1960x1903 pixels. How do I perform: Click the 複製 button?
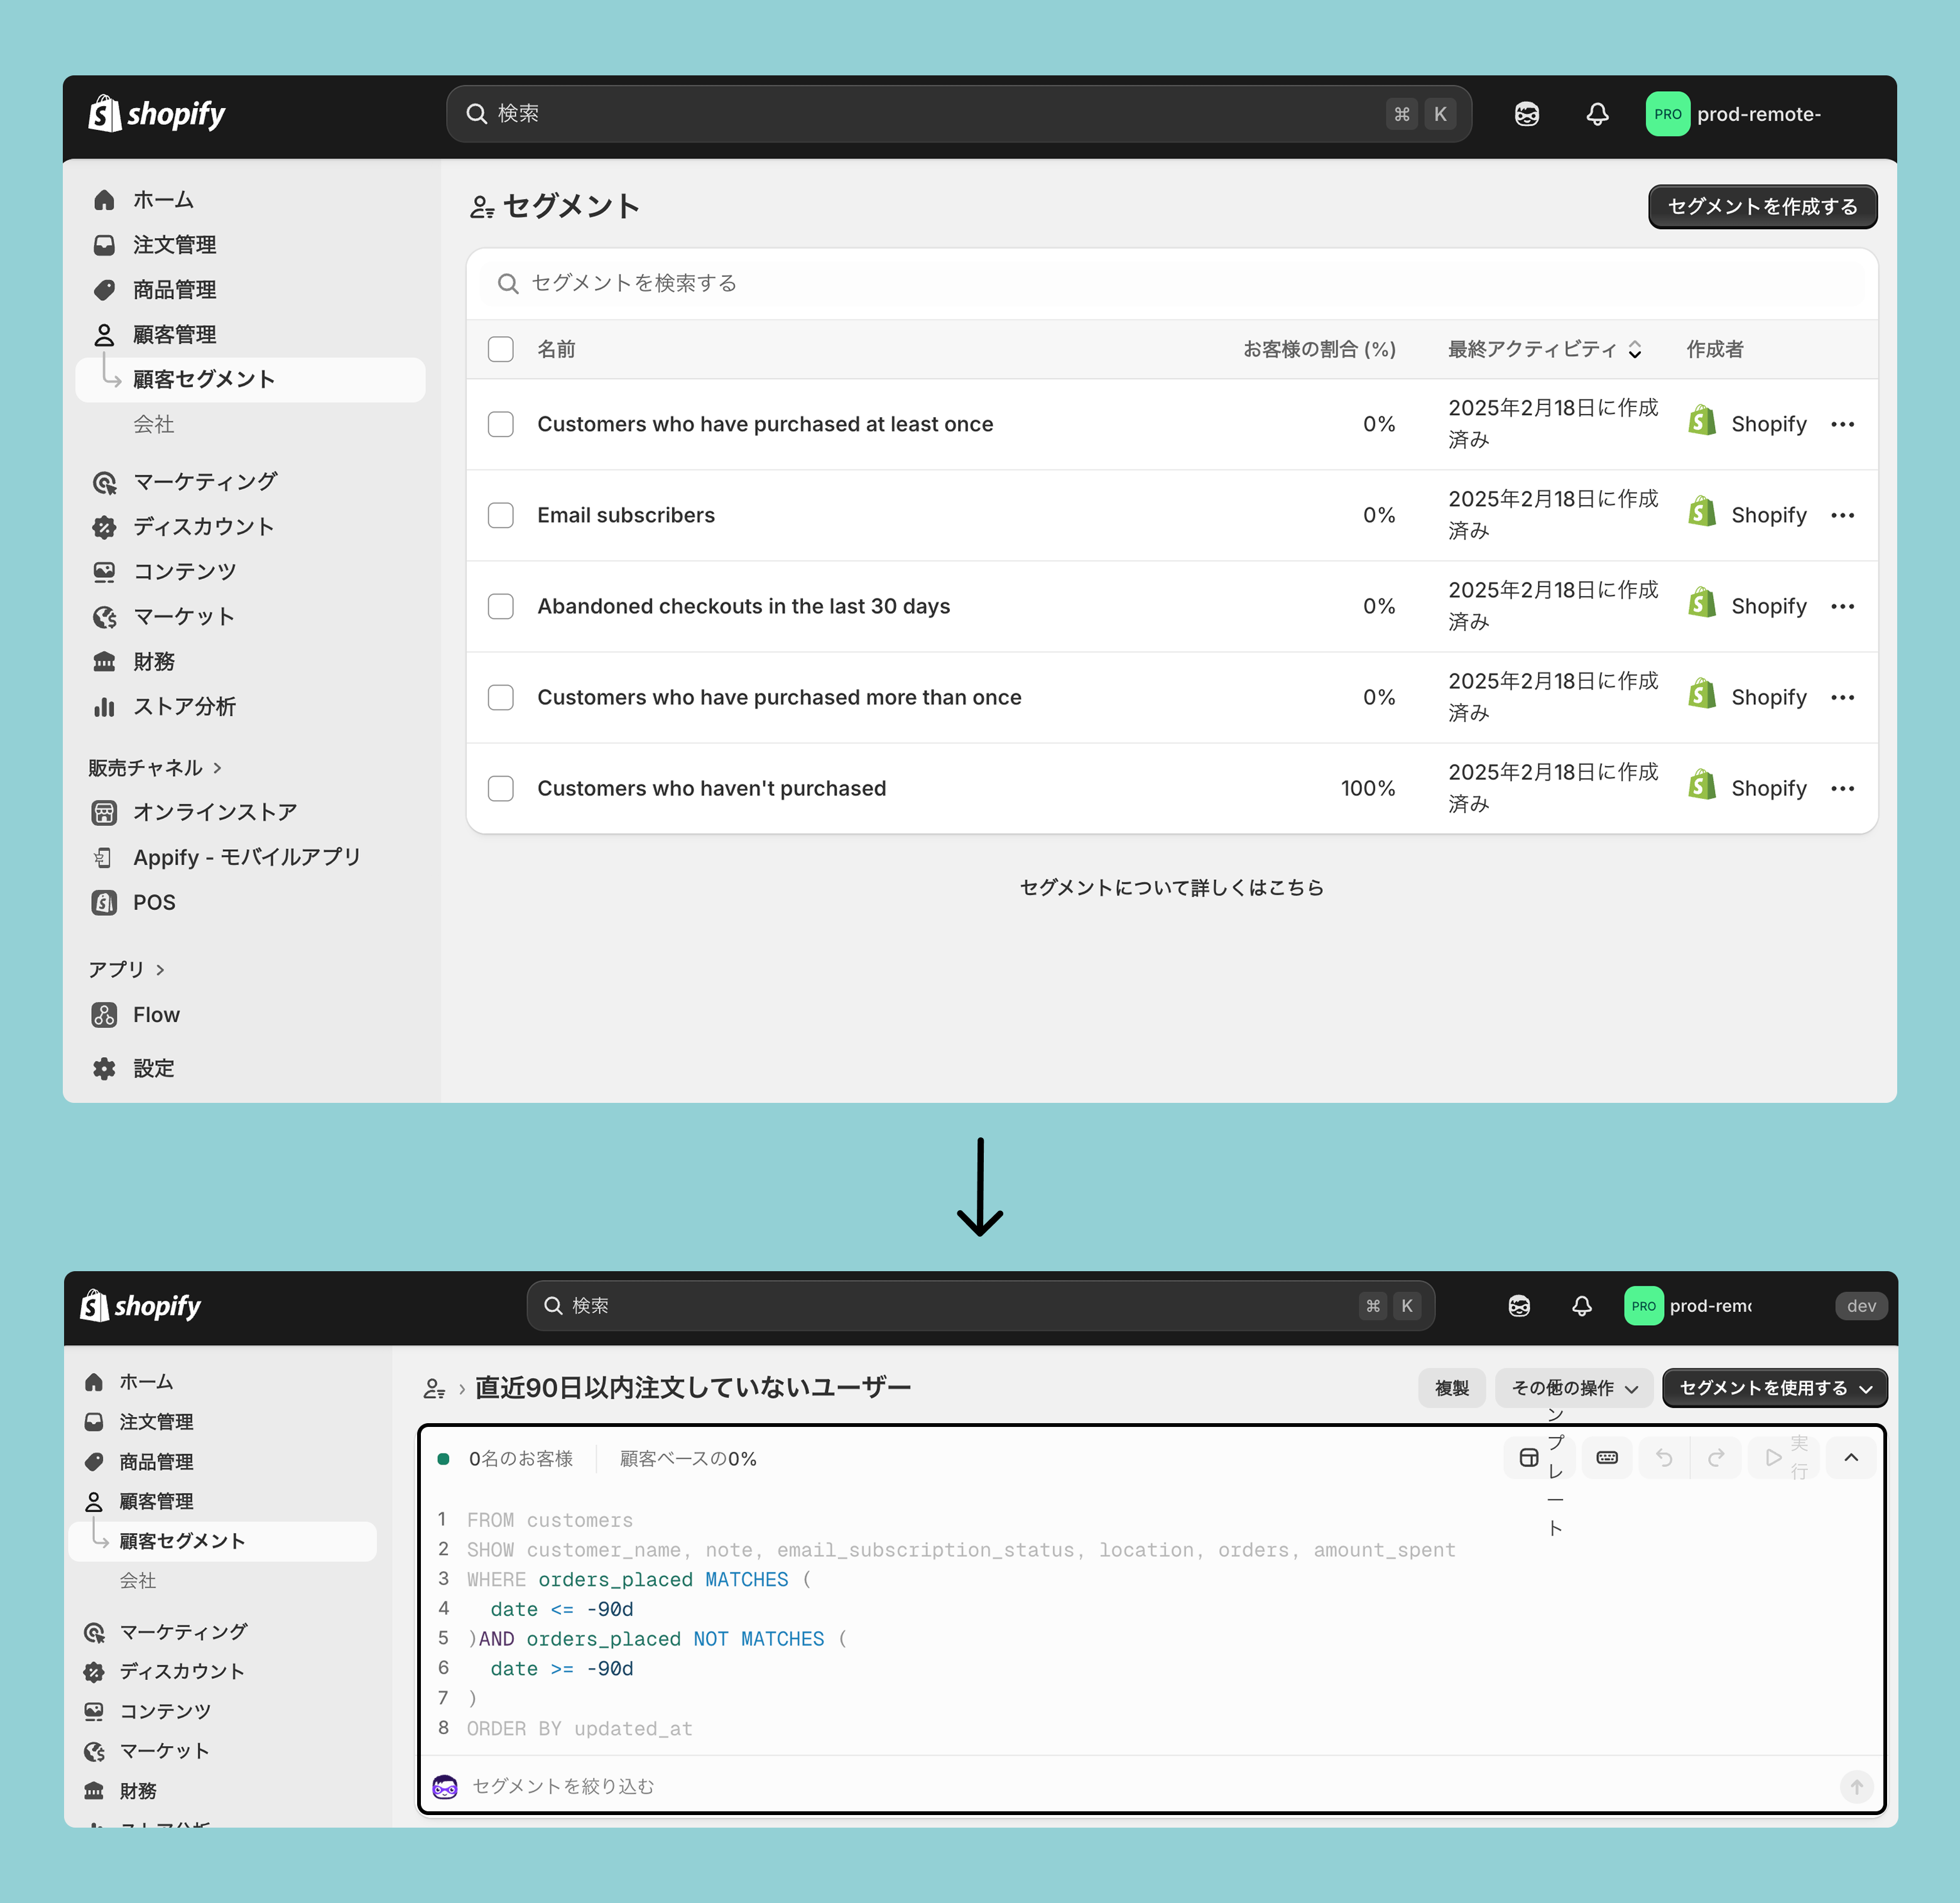[x=1451, y=1388]
